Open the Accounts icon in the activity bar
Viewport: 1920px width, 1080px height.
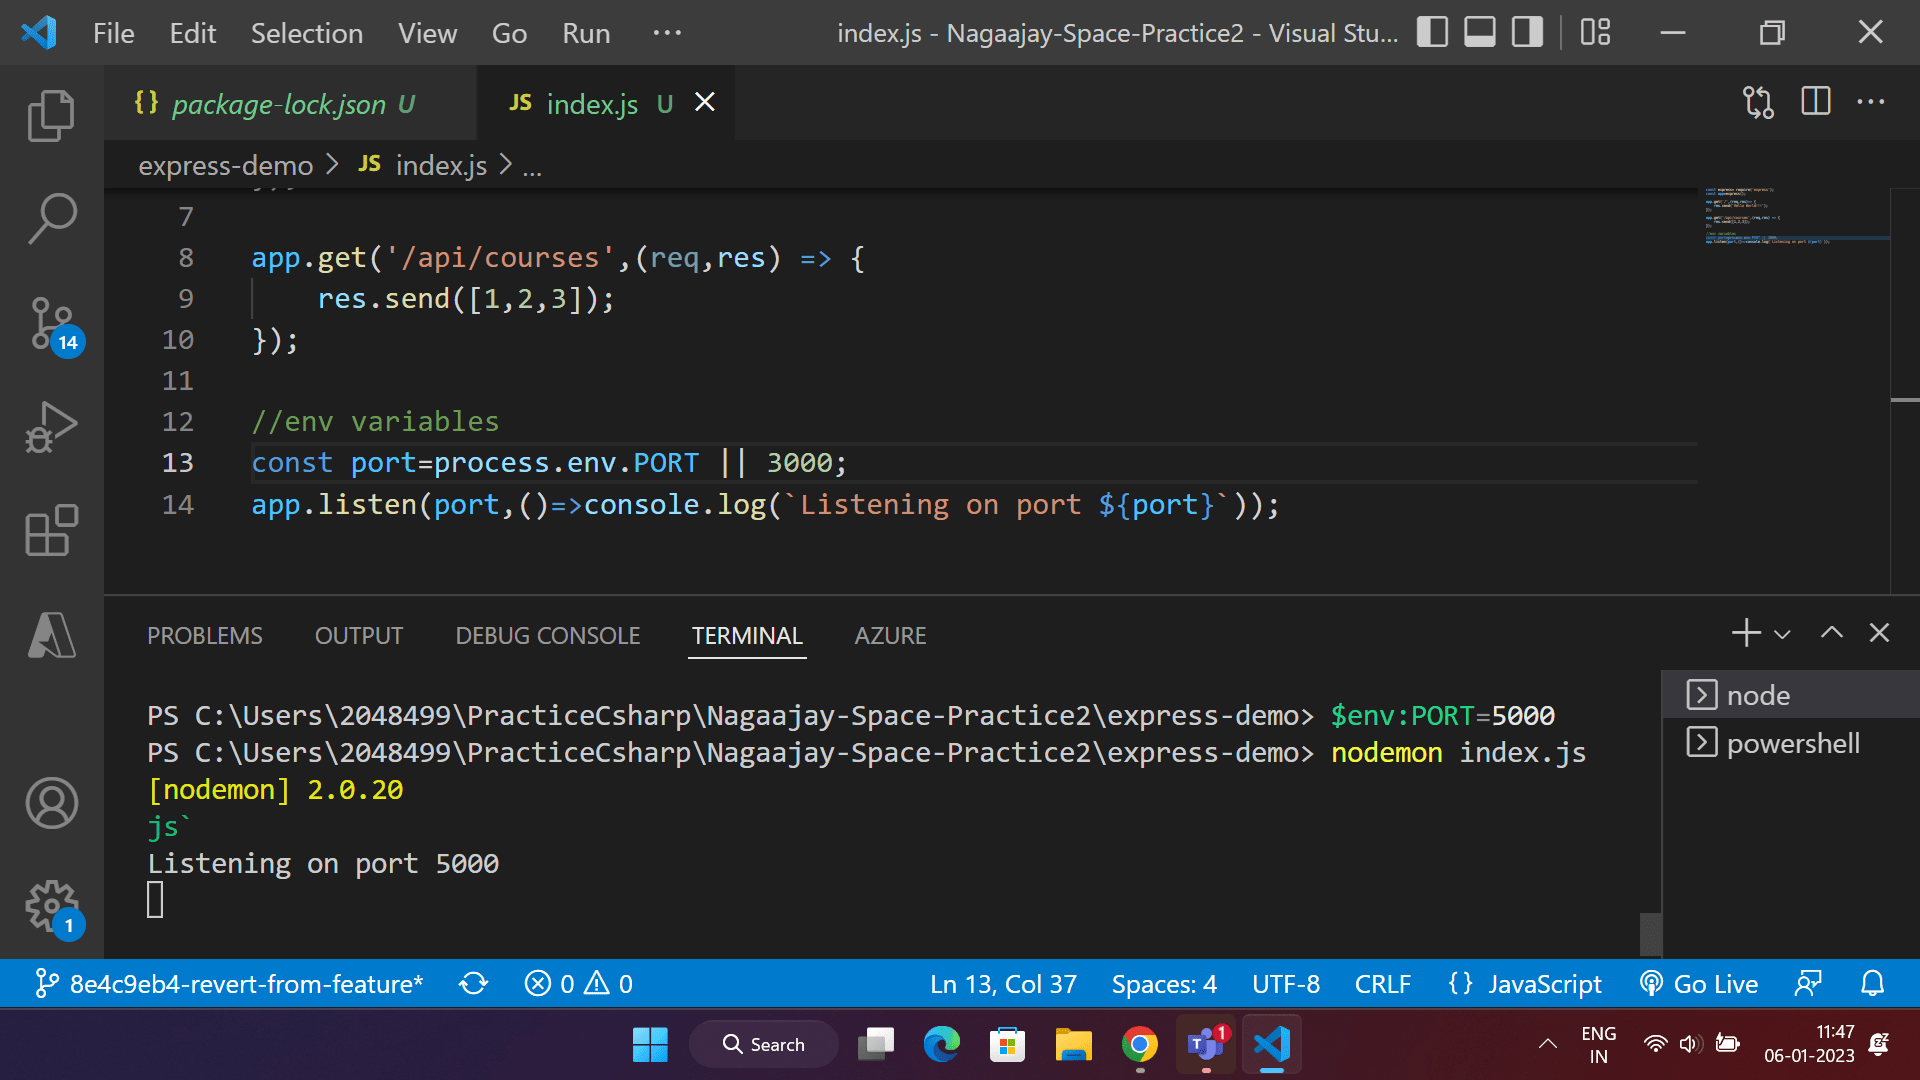(51, 803)
